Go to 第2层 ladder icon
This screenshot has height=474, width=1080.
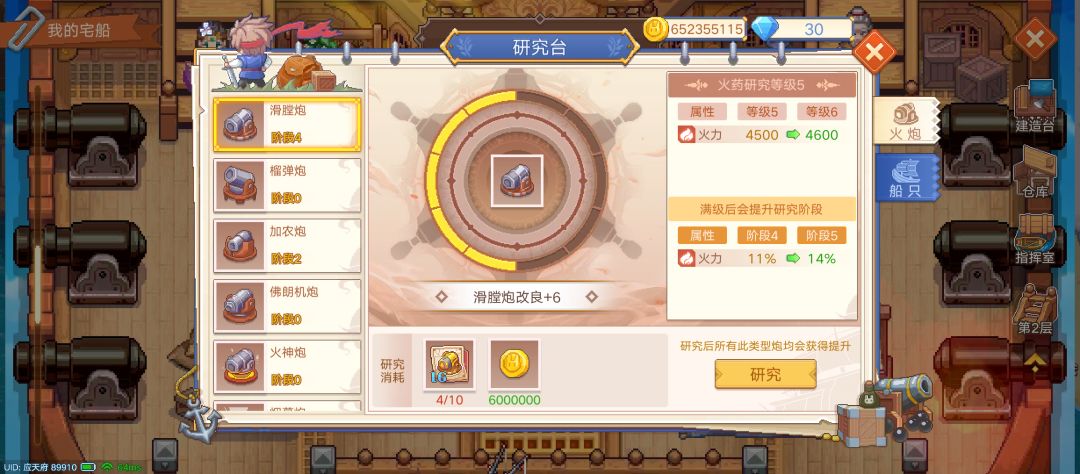pos(1035,309)
